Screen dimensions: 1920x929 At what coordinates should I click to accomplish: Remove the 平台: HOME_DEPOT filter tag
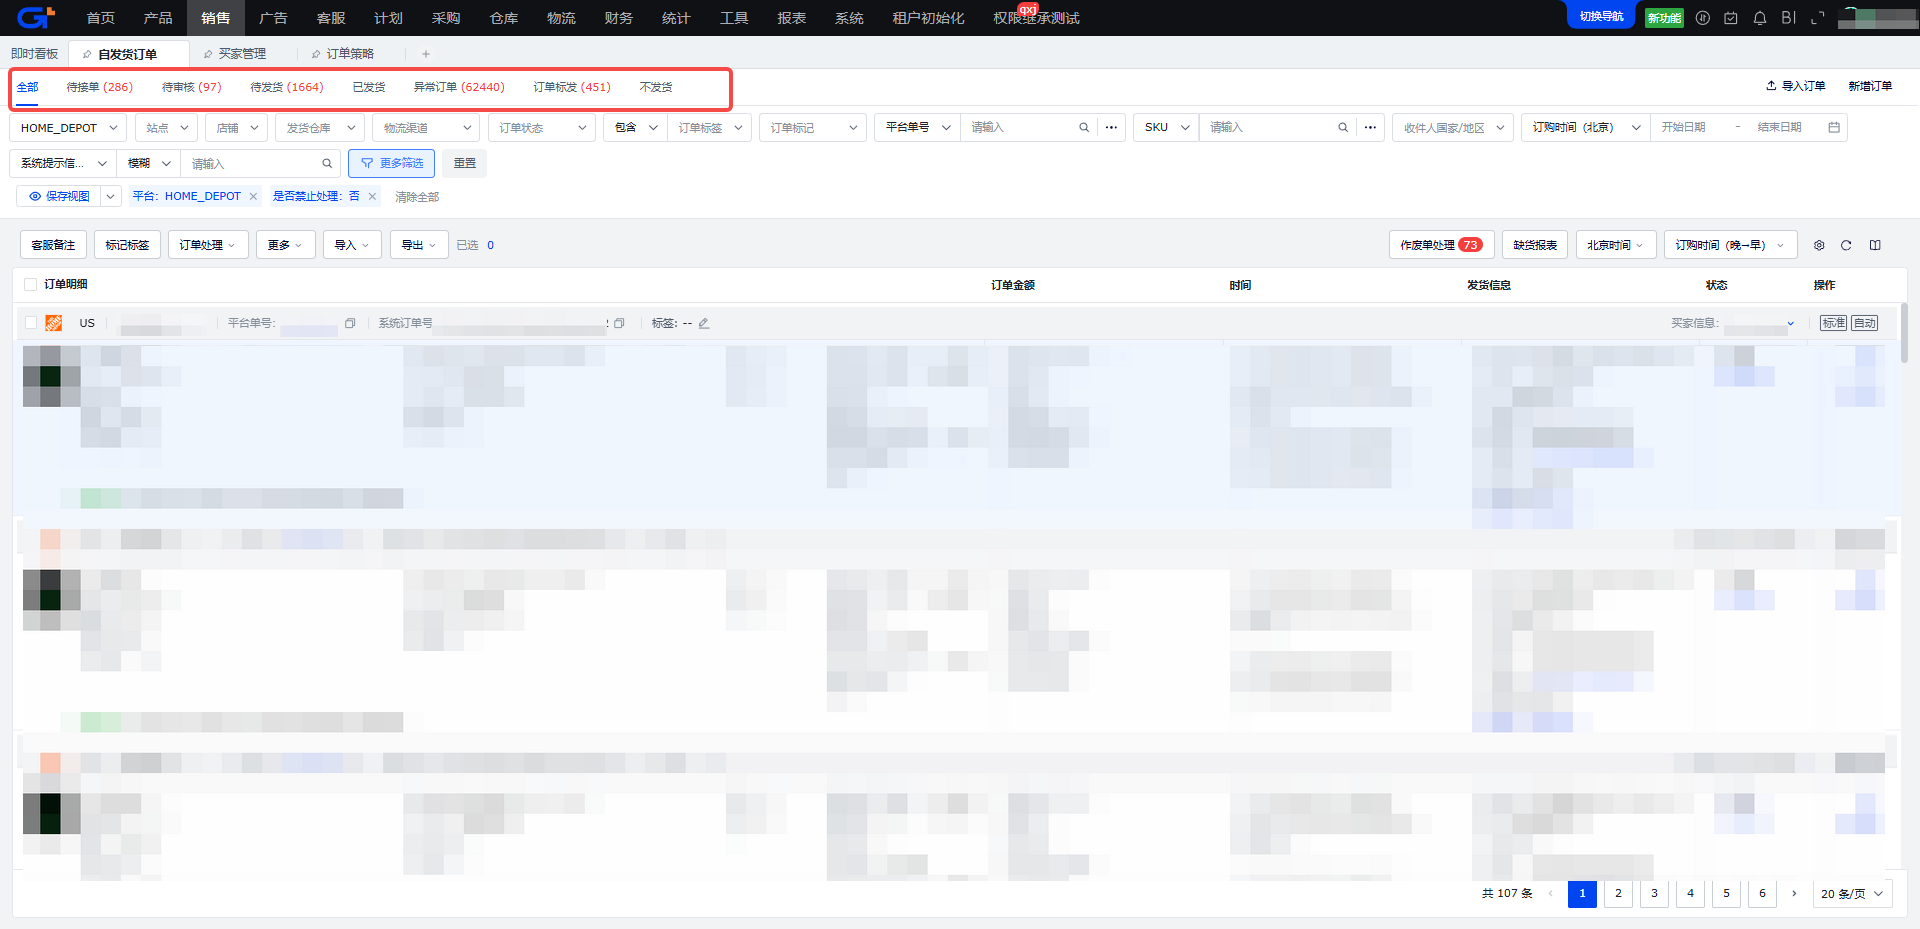(254, 196)
